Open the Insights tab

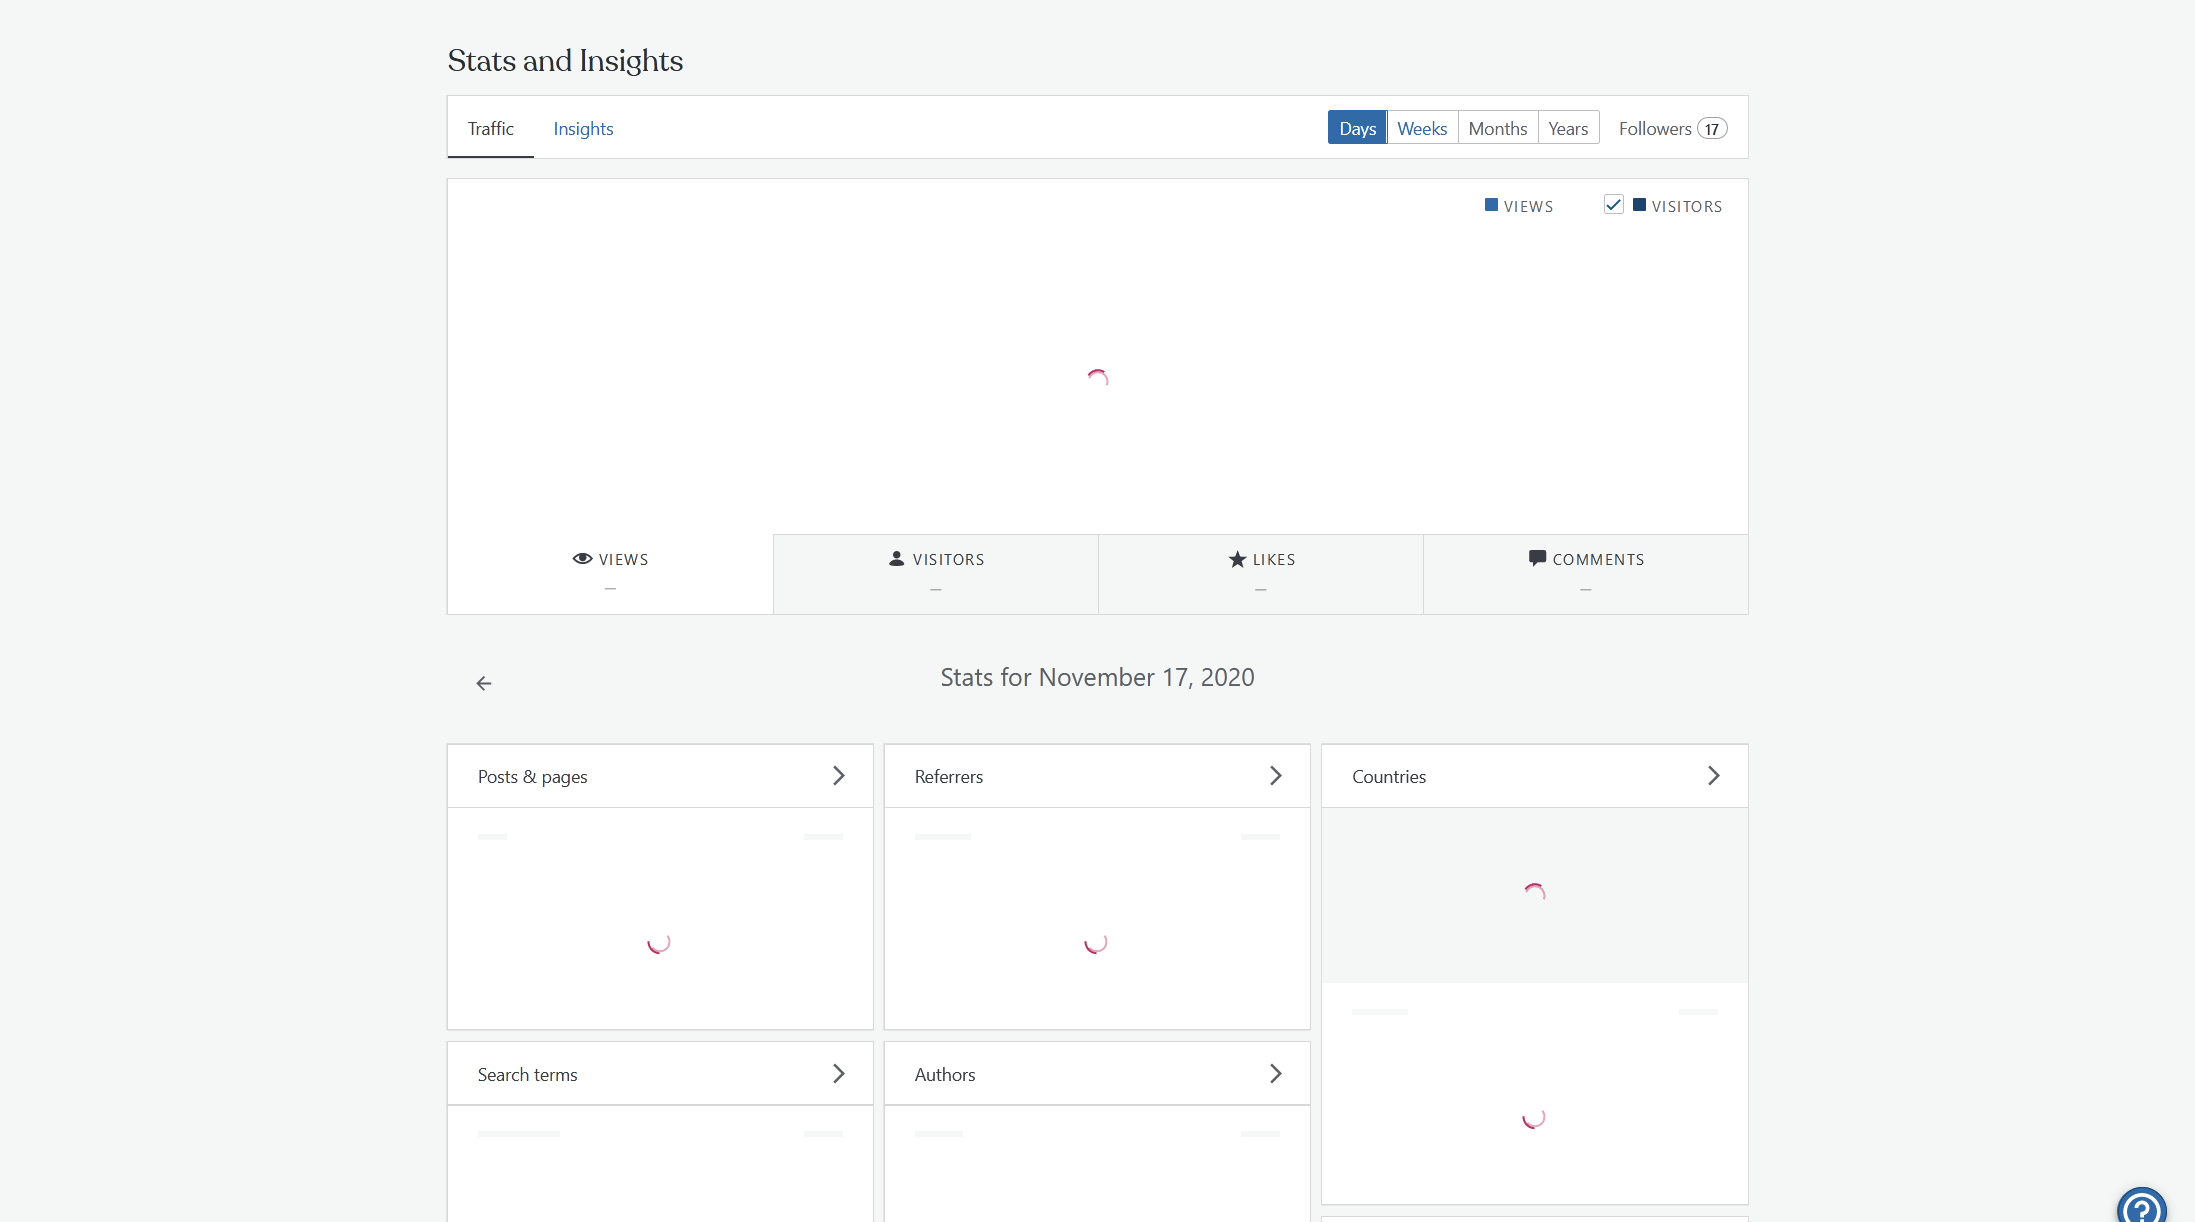(583, 128)
